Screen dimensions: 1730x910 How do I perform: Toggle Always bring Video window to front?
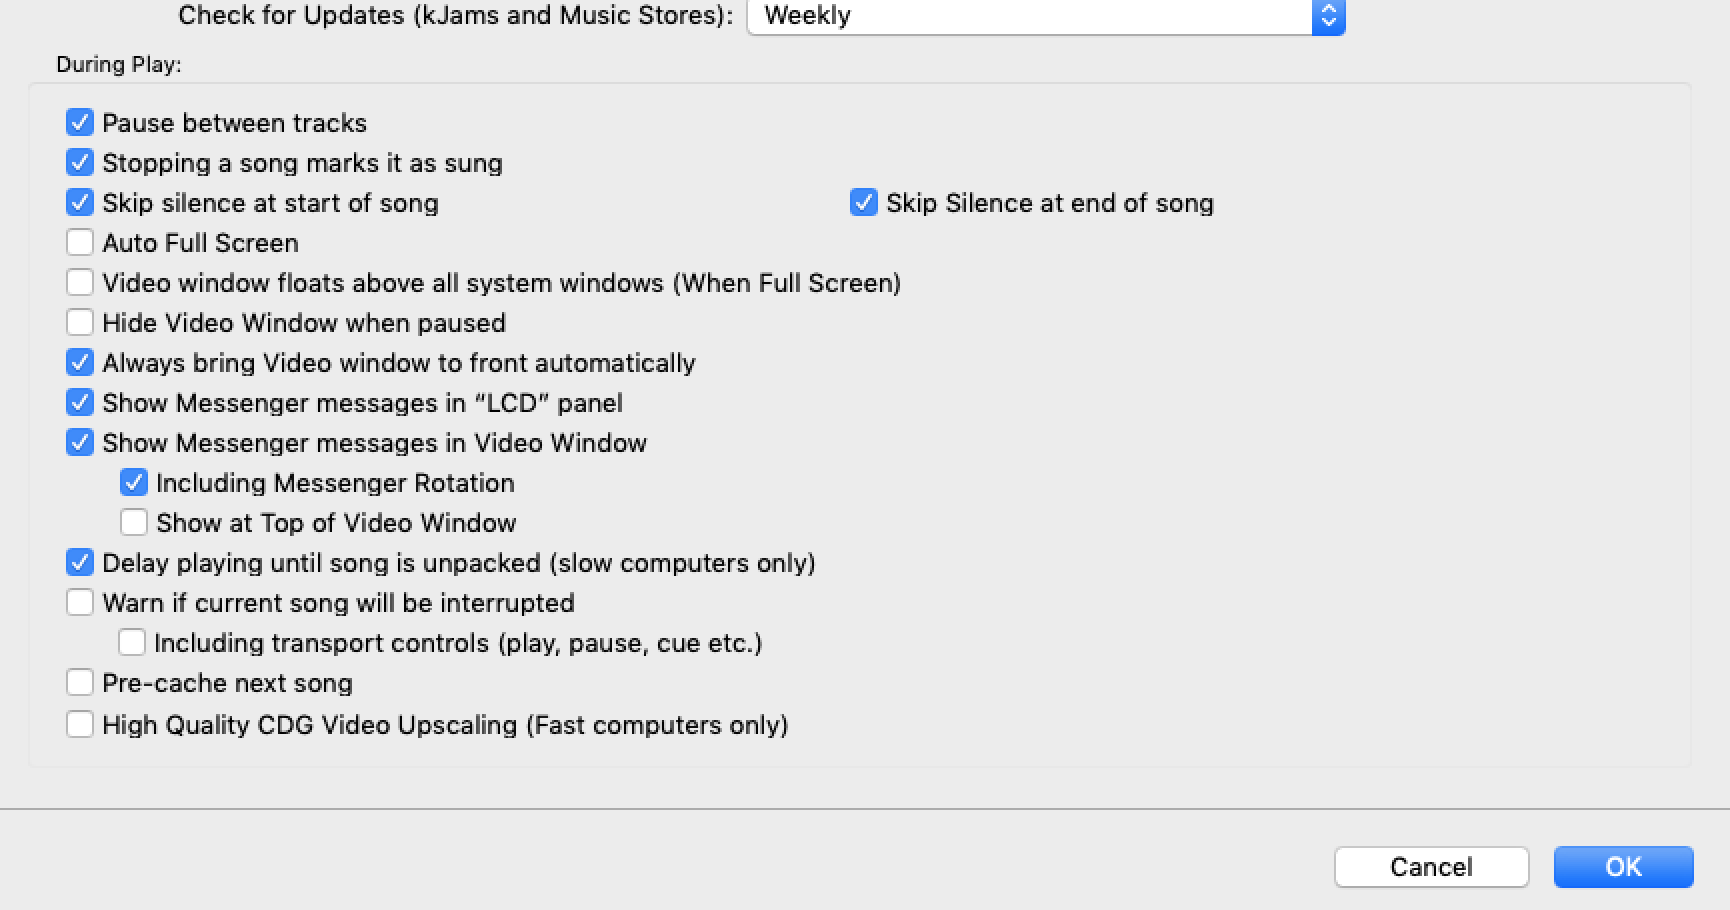[80, 363]
